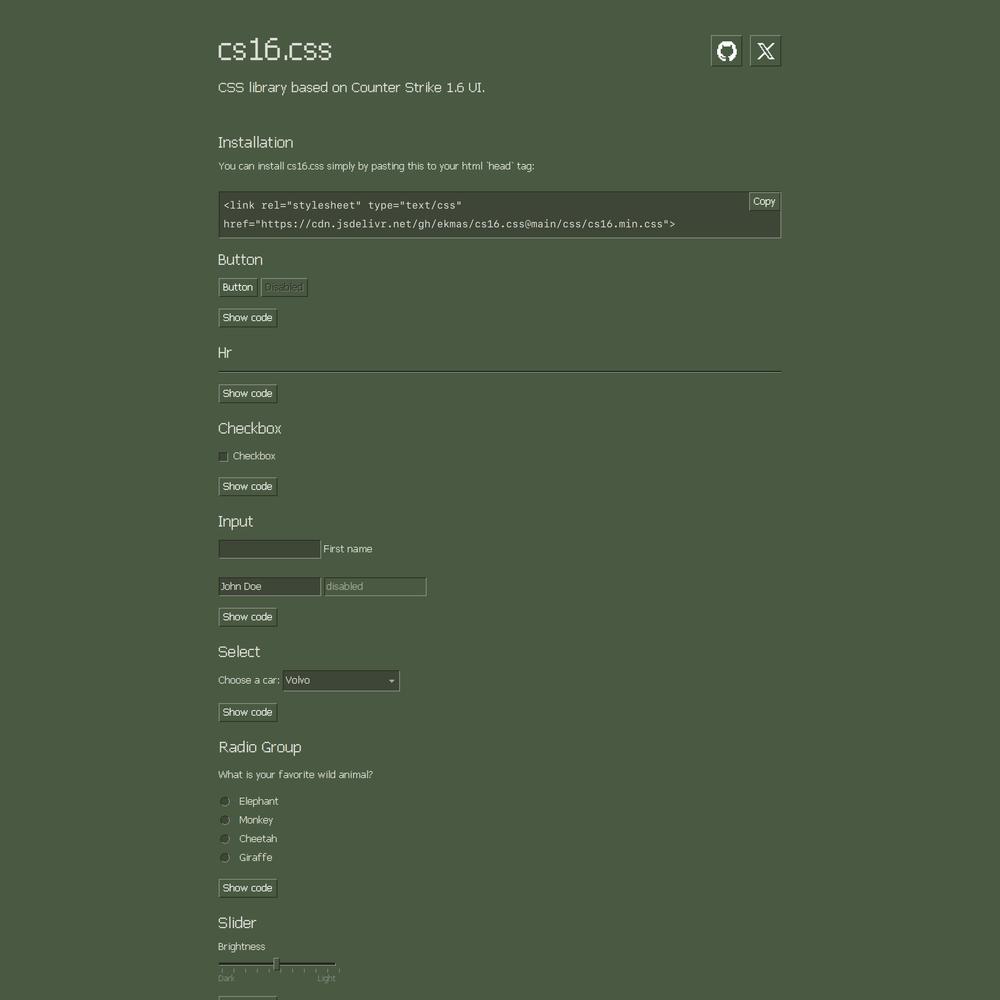Open the Volvo car dropdown
The height and width of the screenshot is (1000, 1000).
coord(340,681)
